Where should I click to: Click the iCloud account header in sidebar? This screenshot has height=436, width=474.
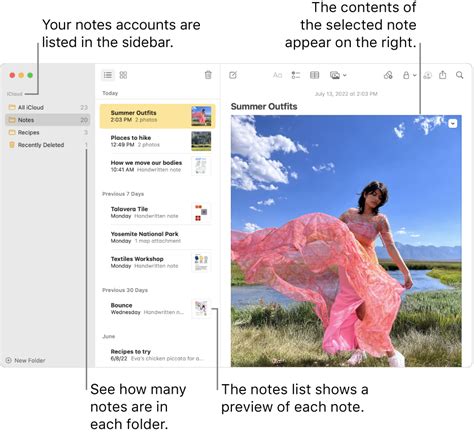(15, 94)
